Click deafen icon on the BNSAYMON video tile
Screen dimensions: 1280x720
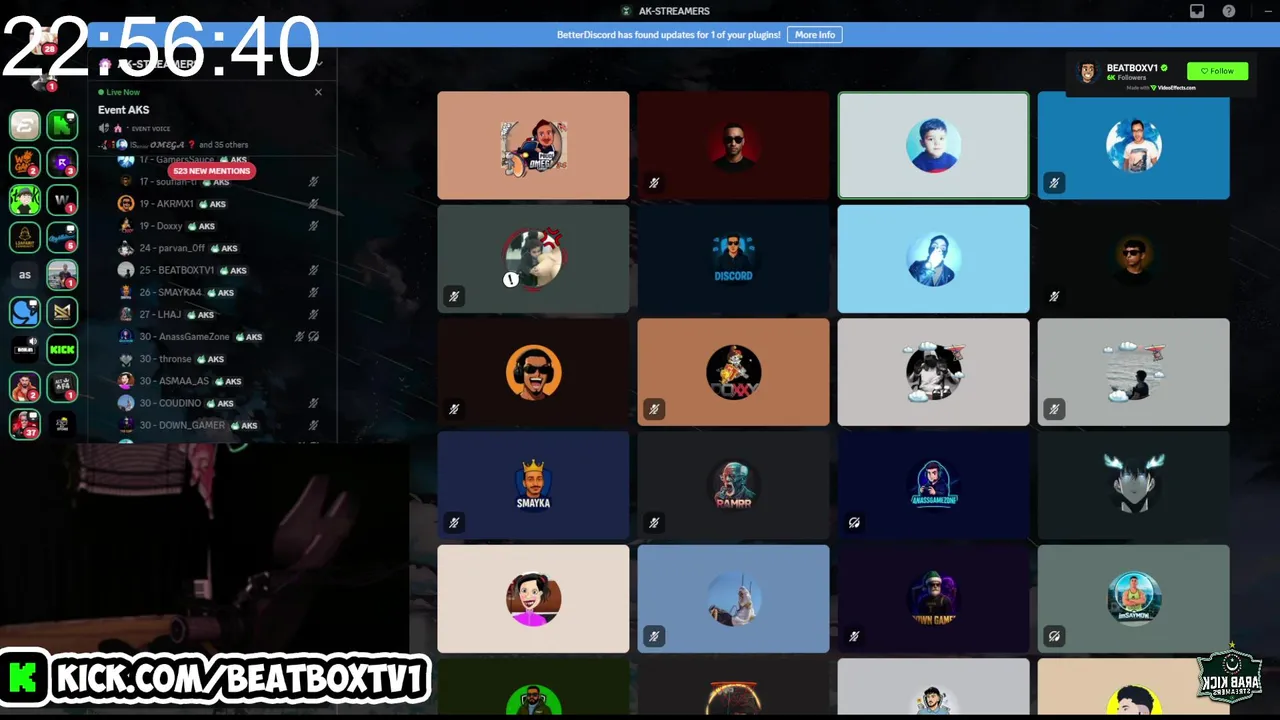(x=1054, y=636)
